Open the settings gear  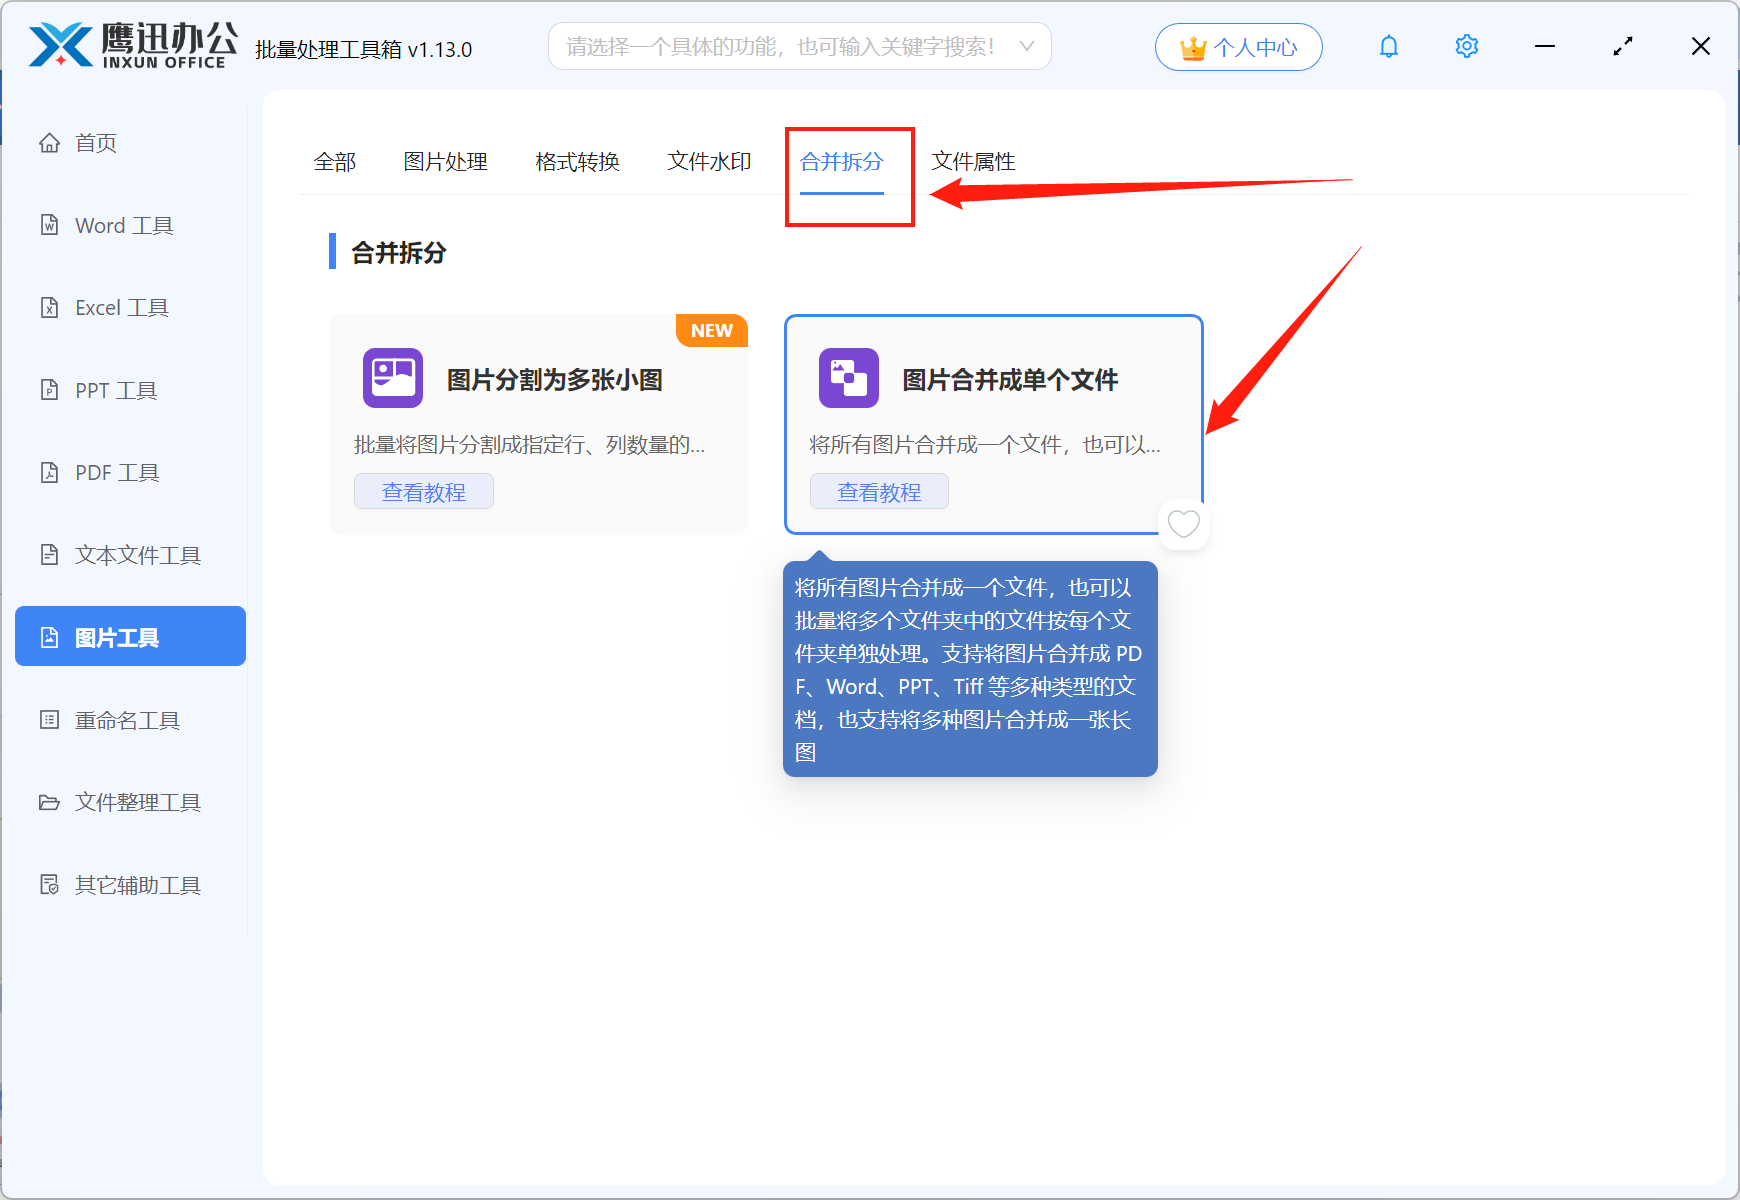click(x=1466, y=46)
